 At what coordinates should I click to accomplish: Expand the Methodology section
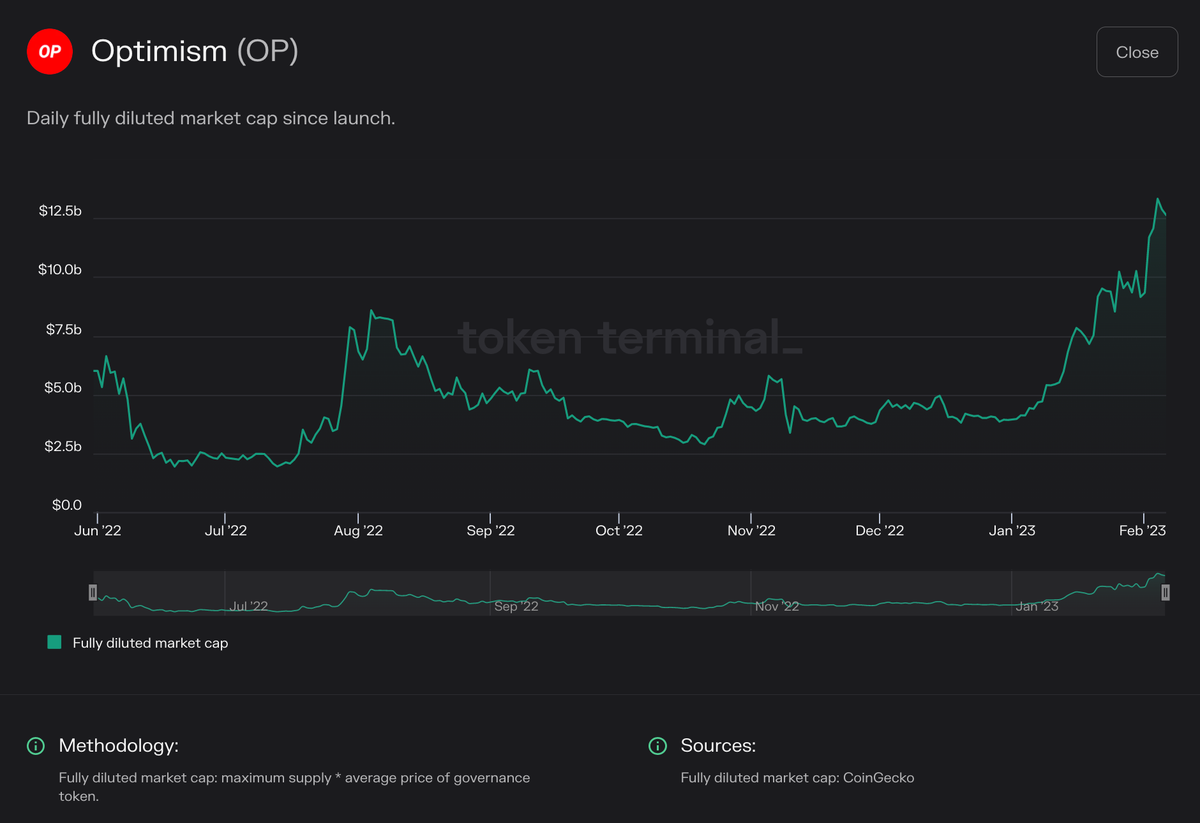point(117,746)
